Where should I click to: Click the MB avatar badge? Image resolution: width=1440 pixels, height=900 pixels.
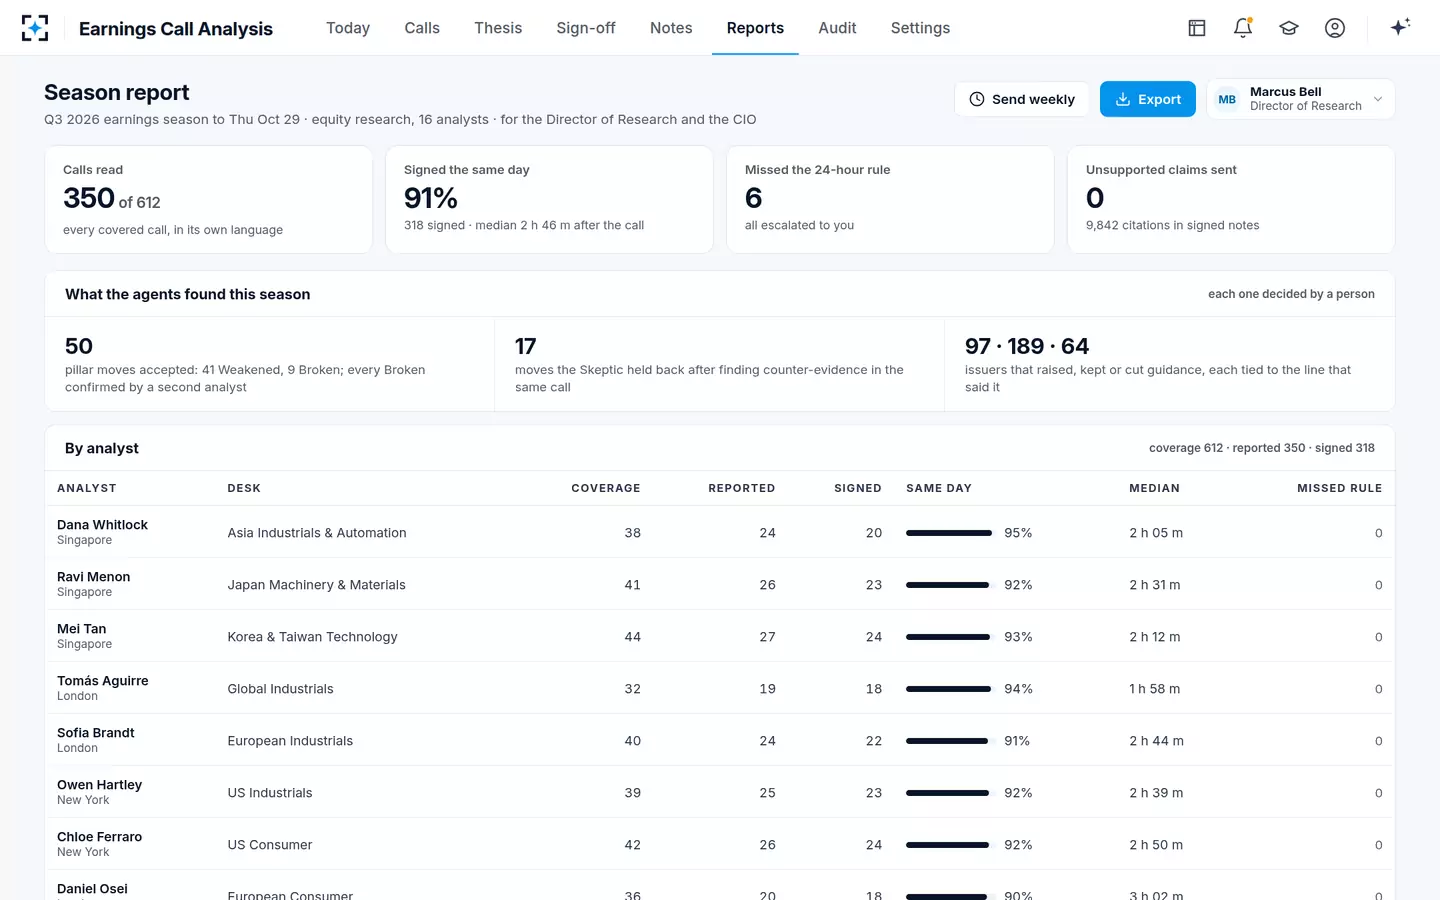[x=1227, y=99]
